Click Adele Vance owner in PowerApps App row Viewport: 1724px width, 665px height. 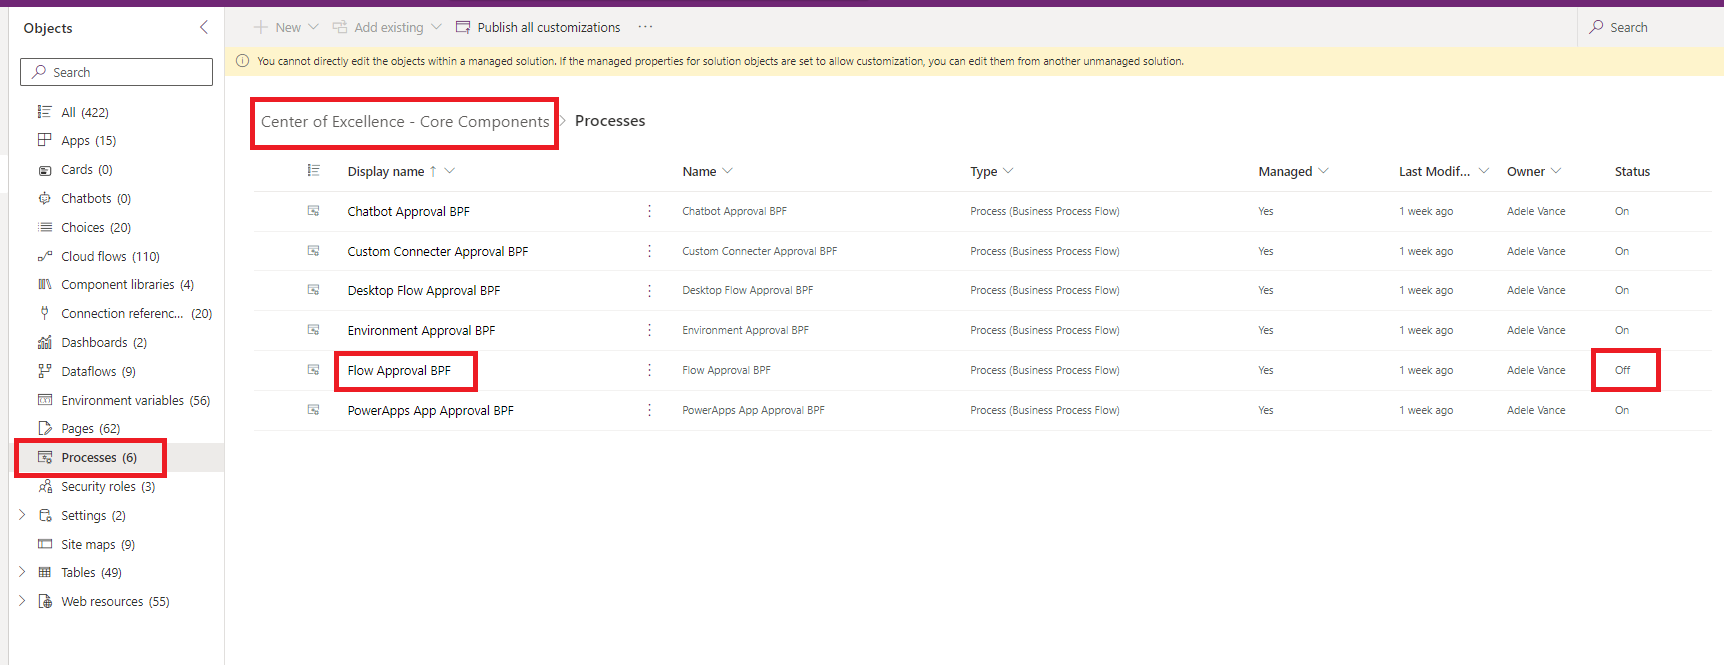click(1536, 410)
